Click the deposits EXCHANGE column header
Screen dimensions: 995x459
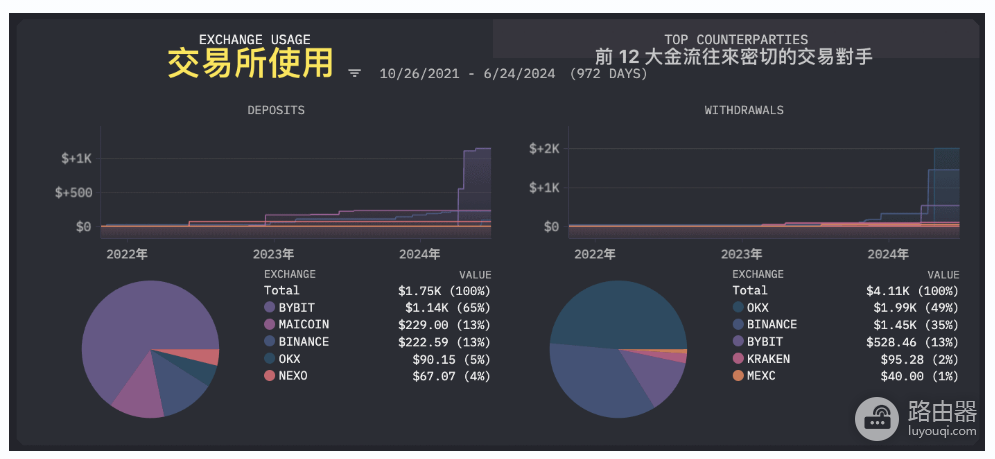tap(289, 274)
